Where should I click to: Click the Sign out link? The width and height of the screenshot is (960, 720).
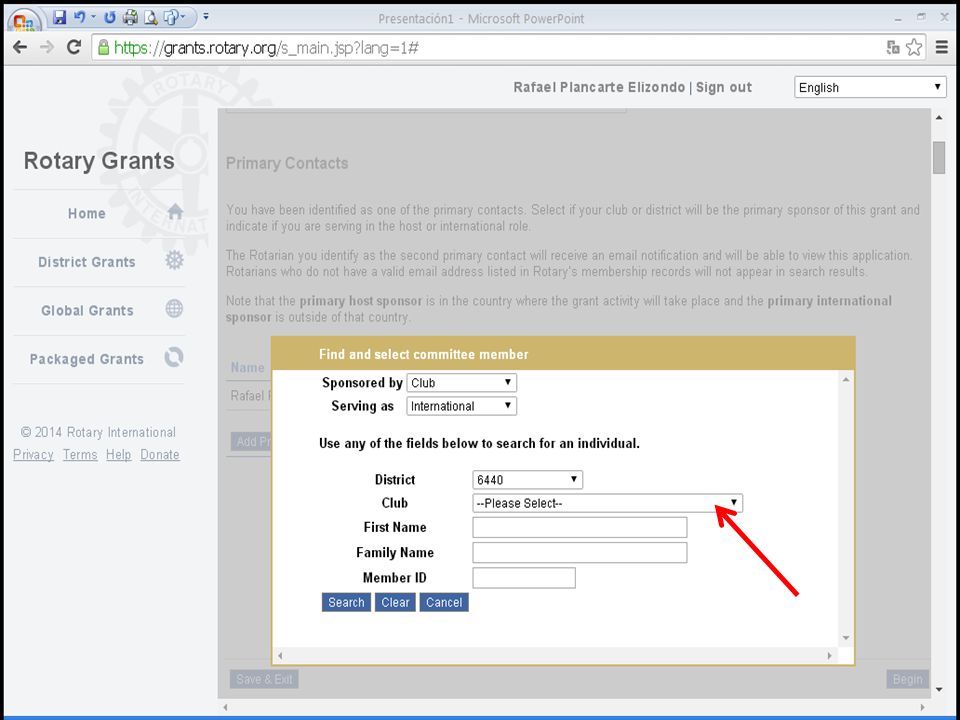[x=724, y=88]
